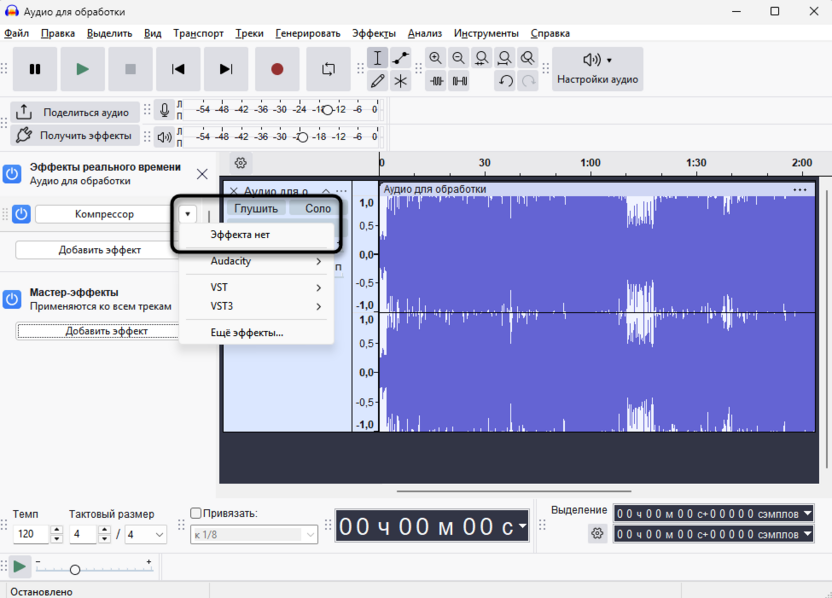The width and height of the screenshot is (832, 598).
Task: Click the Undo arrow icon
Action: pyautogui.click(x=505, y=81)
